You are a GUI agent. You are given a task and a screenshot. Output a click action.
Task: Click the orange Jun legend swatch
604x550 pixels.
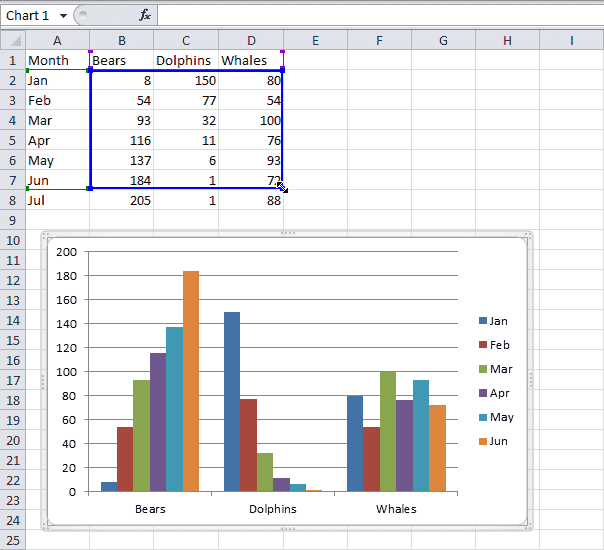(483, 441)
